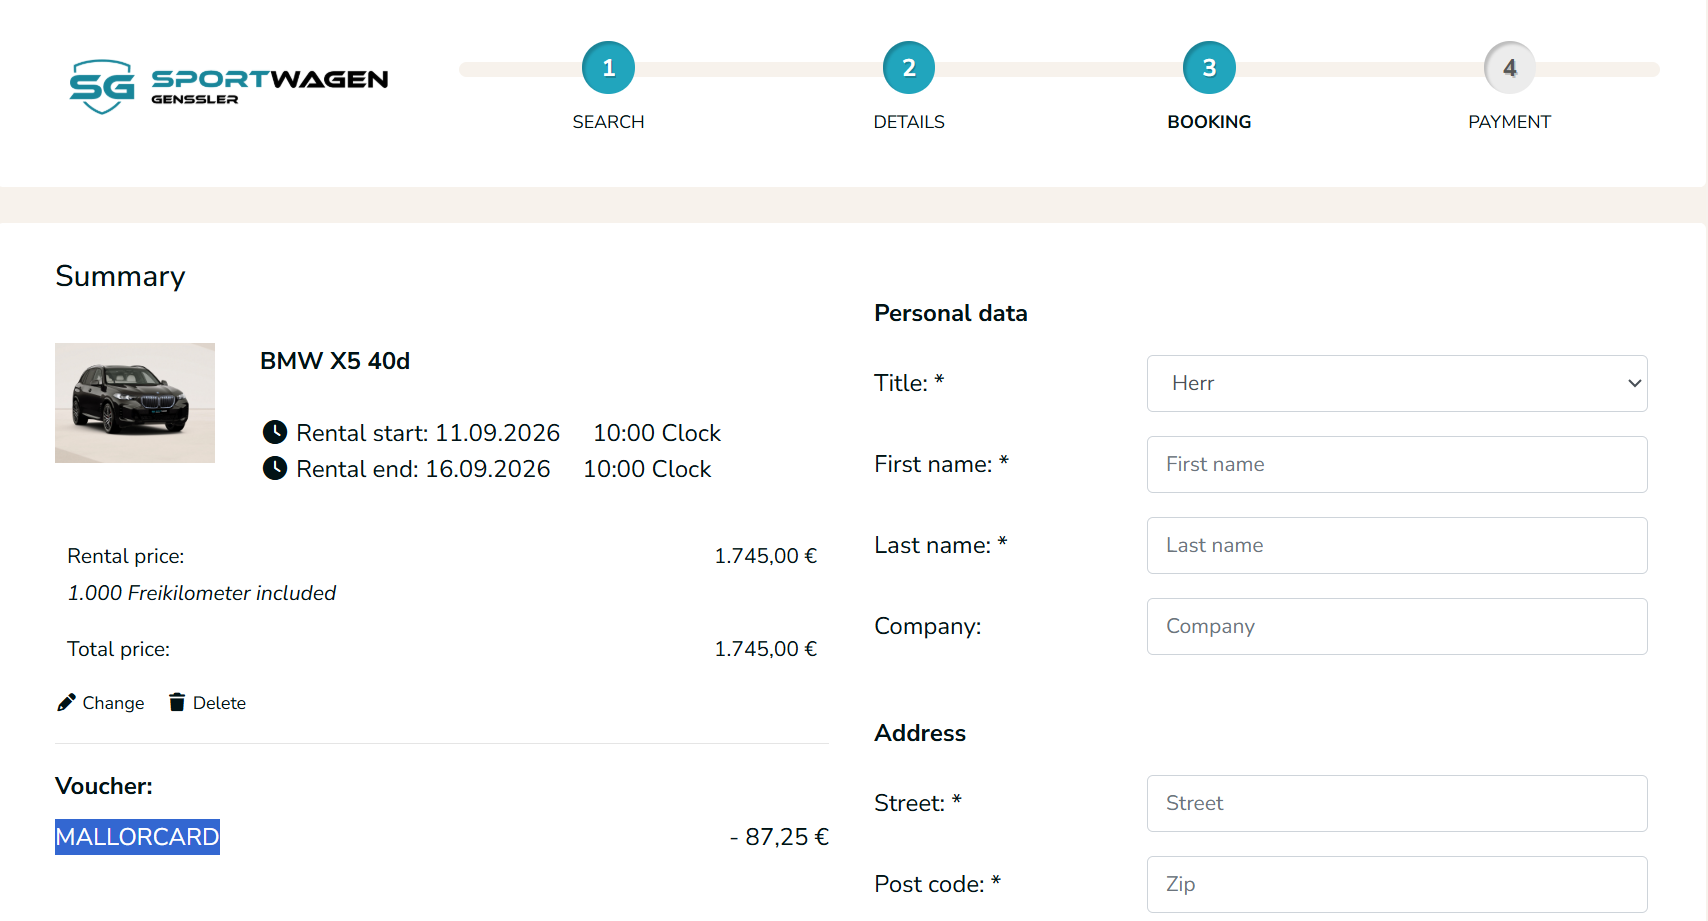This screenshot has height=921, width=1708.
Task: Click the Address section heading
Action: [x=920, y=733]
